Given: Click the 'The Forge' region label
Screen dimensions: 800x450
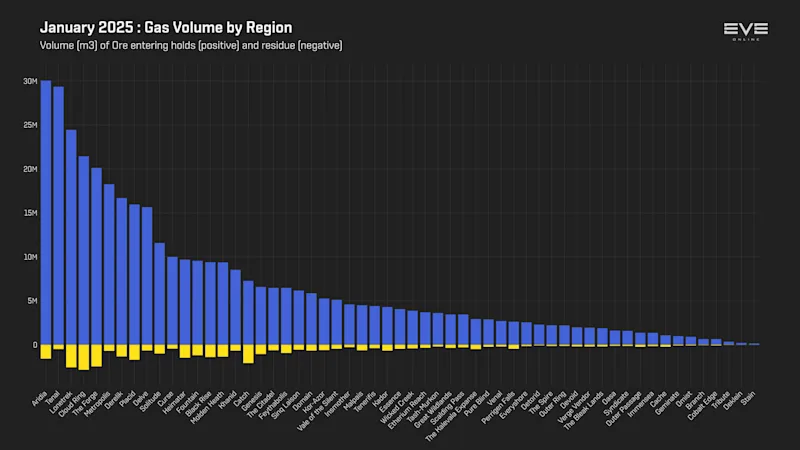Looking at the screenshot, I should (x=86, y=403).
